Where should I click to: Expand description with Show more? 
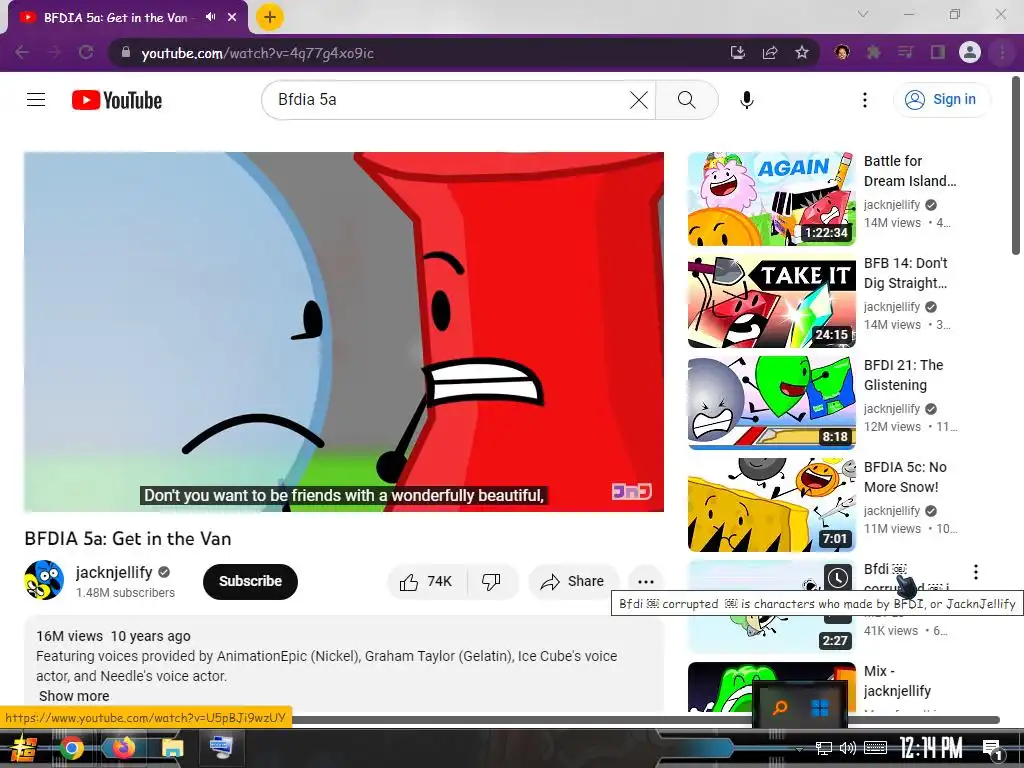(74, 696)
